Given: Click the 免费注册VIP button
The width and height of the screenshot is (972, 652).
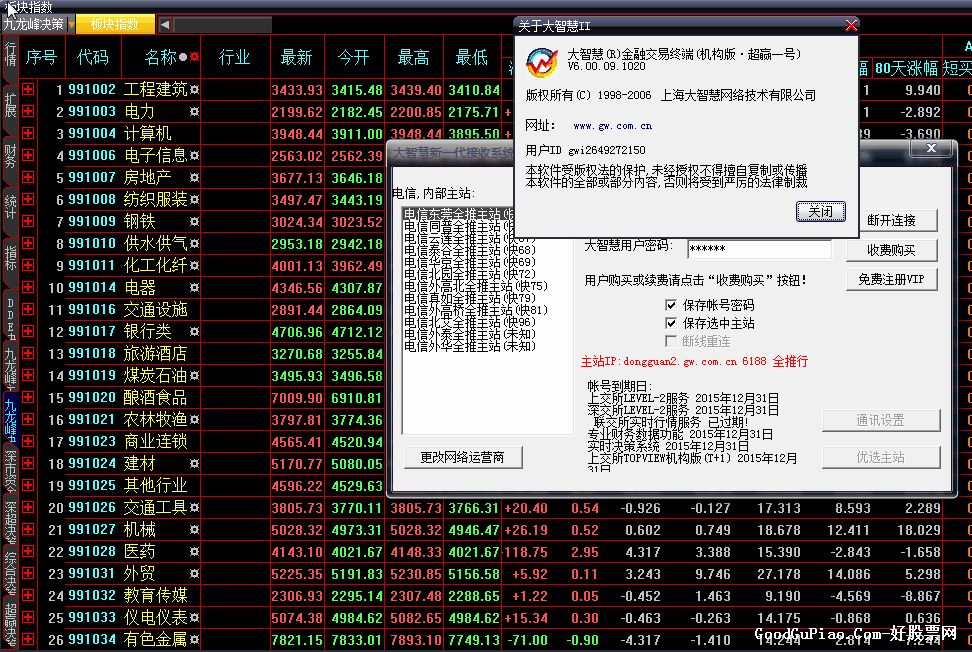Looking at the screenshot, I should pos(891,280).
